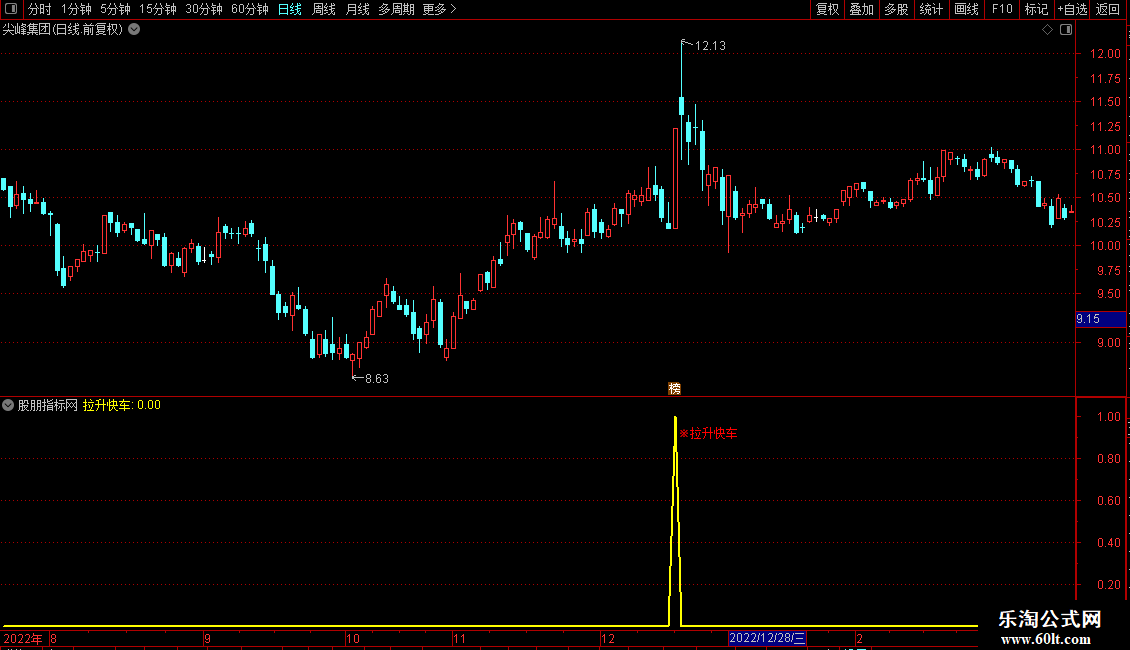Add stock via +自选 button
The image size is (1130, 650).
tap(1072, 9)
